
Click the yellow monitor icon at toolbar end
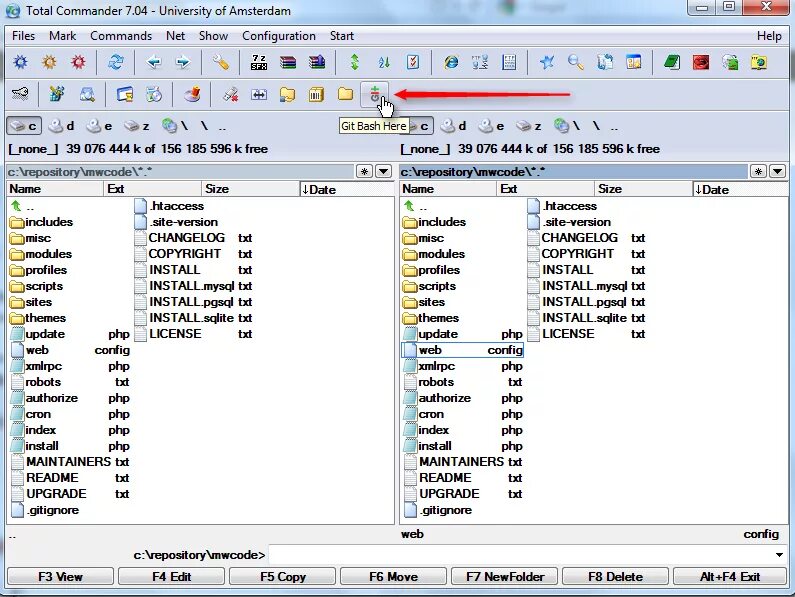[x=758, y=62]
